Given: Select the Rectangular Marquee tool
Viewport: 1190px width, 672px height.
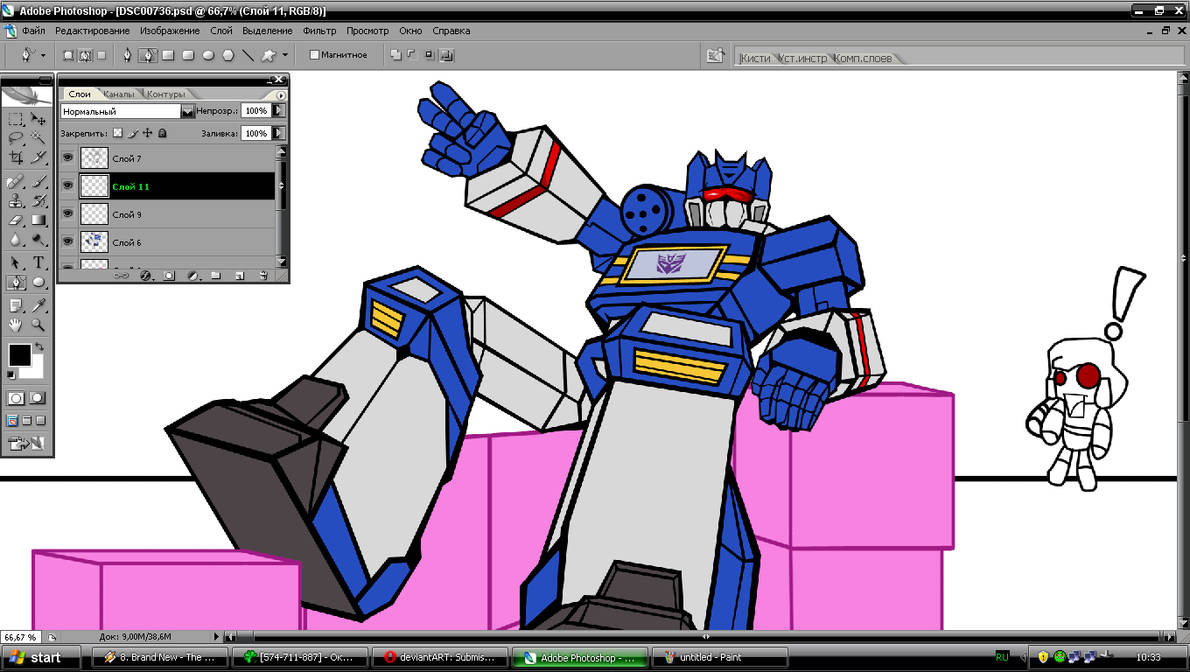Looking at the screenshot, I should tap(15, 119).
